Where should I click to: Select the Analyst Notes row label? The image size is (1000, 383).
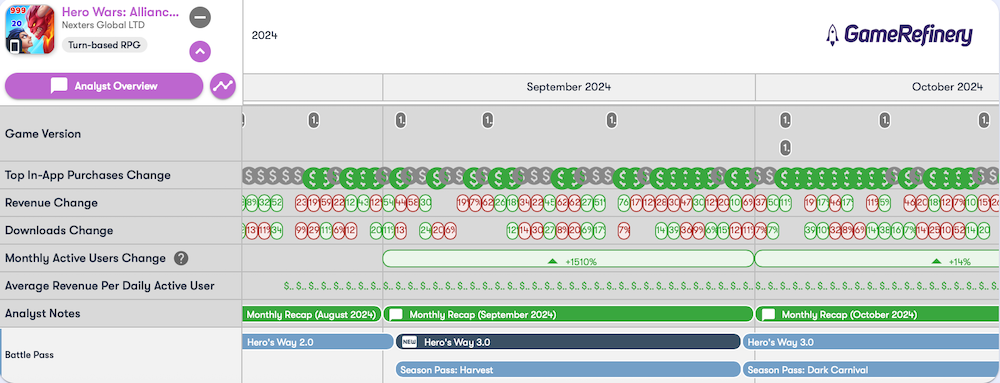click(43, 314)
